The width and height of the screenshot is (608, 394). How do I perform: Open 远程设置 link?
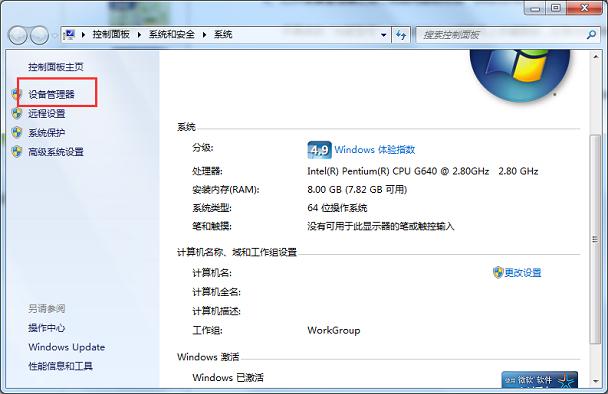coord(46,113)
